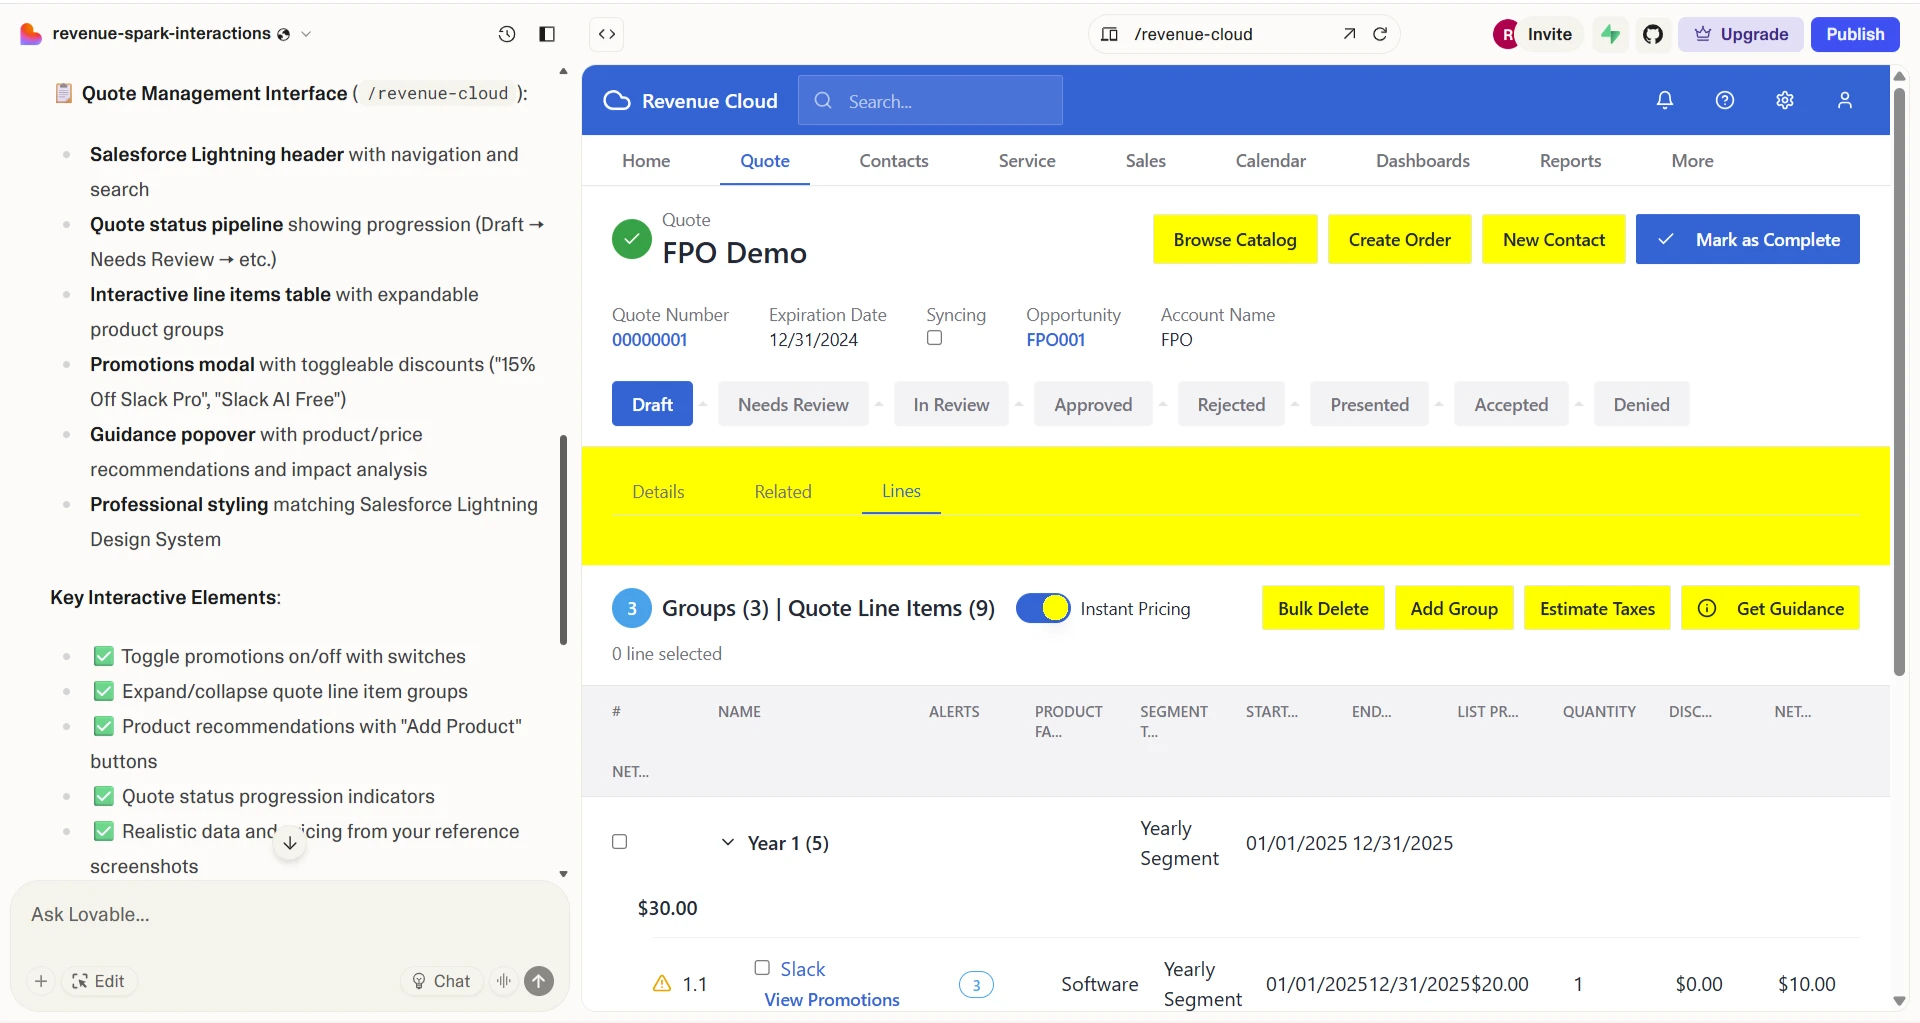The width and height of the screenshot is (1920, 1023).
Task: Focus the Revenue Cloud search field
Action: 930,101
